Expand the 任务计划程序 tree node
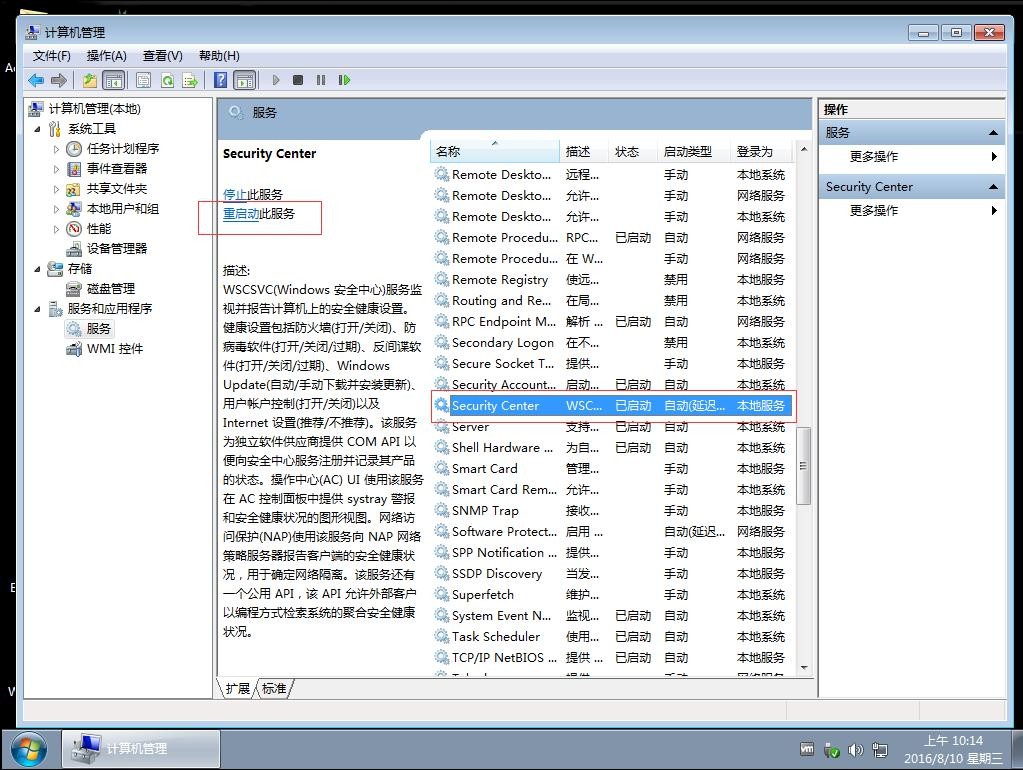1023x770 pixels. click(56, 149)
